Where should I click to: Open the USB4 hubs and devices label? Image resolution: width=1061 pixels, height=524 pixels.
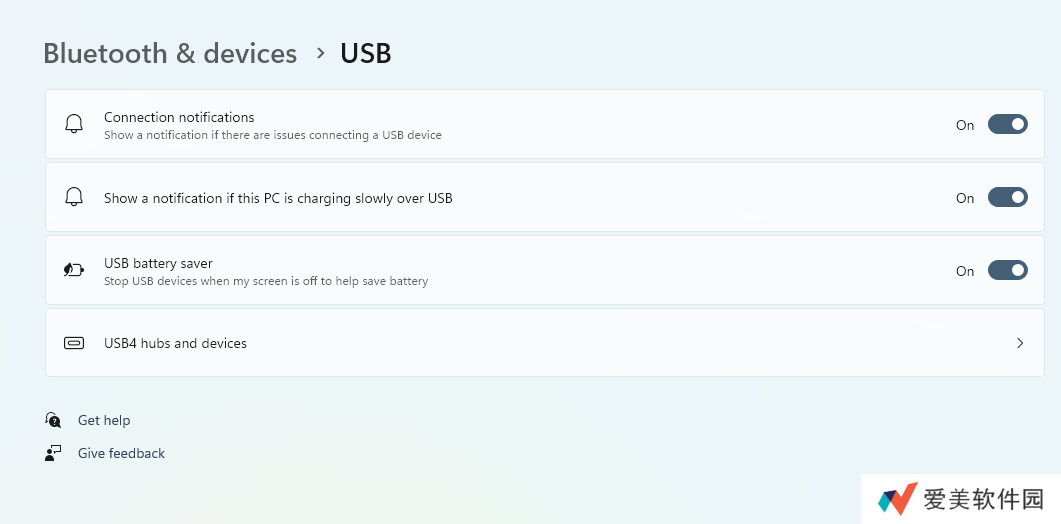click(175, 343)
